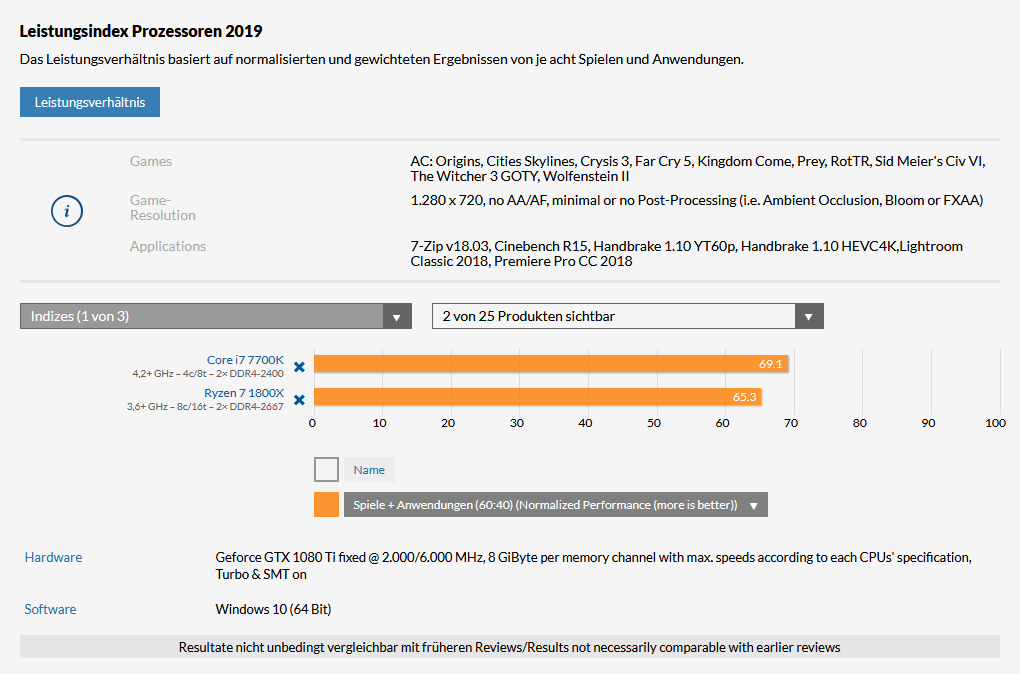Viewport: 1022px width, 674px height.
Task: Click the round info icon
Action: click(x=67, y=211)
